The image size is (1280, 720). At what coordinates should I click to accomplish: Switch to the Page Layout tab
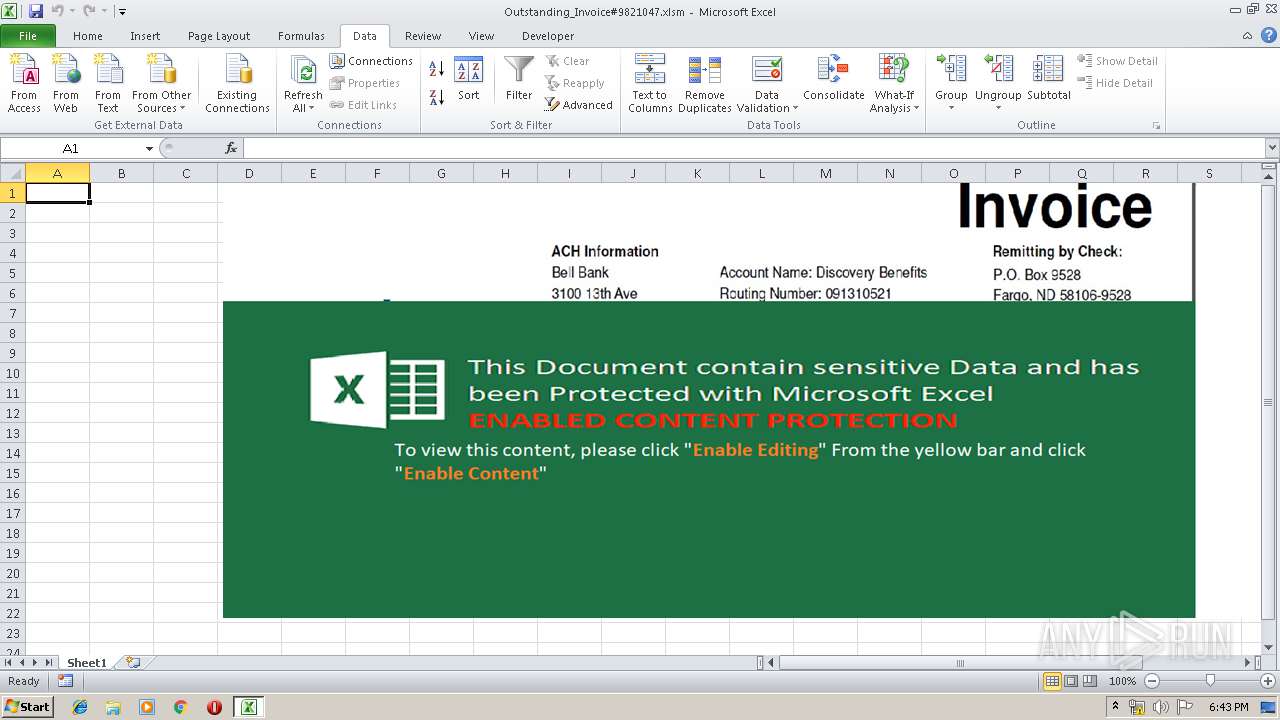(x=219, y=36)
